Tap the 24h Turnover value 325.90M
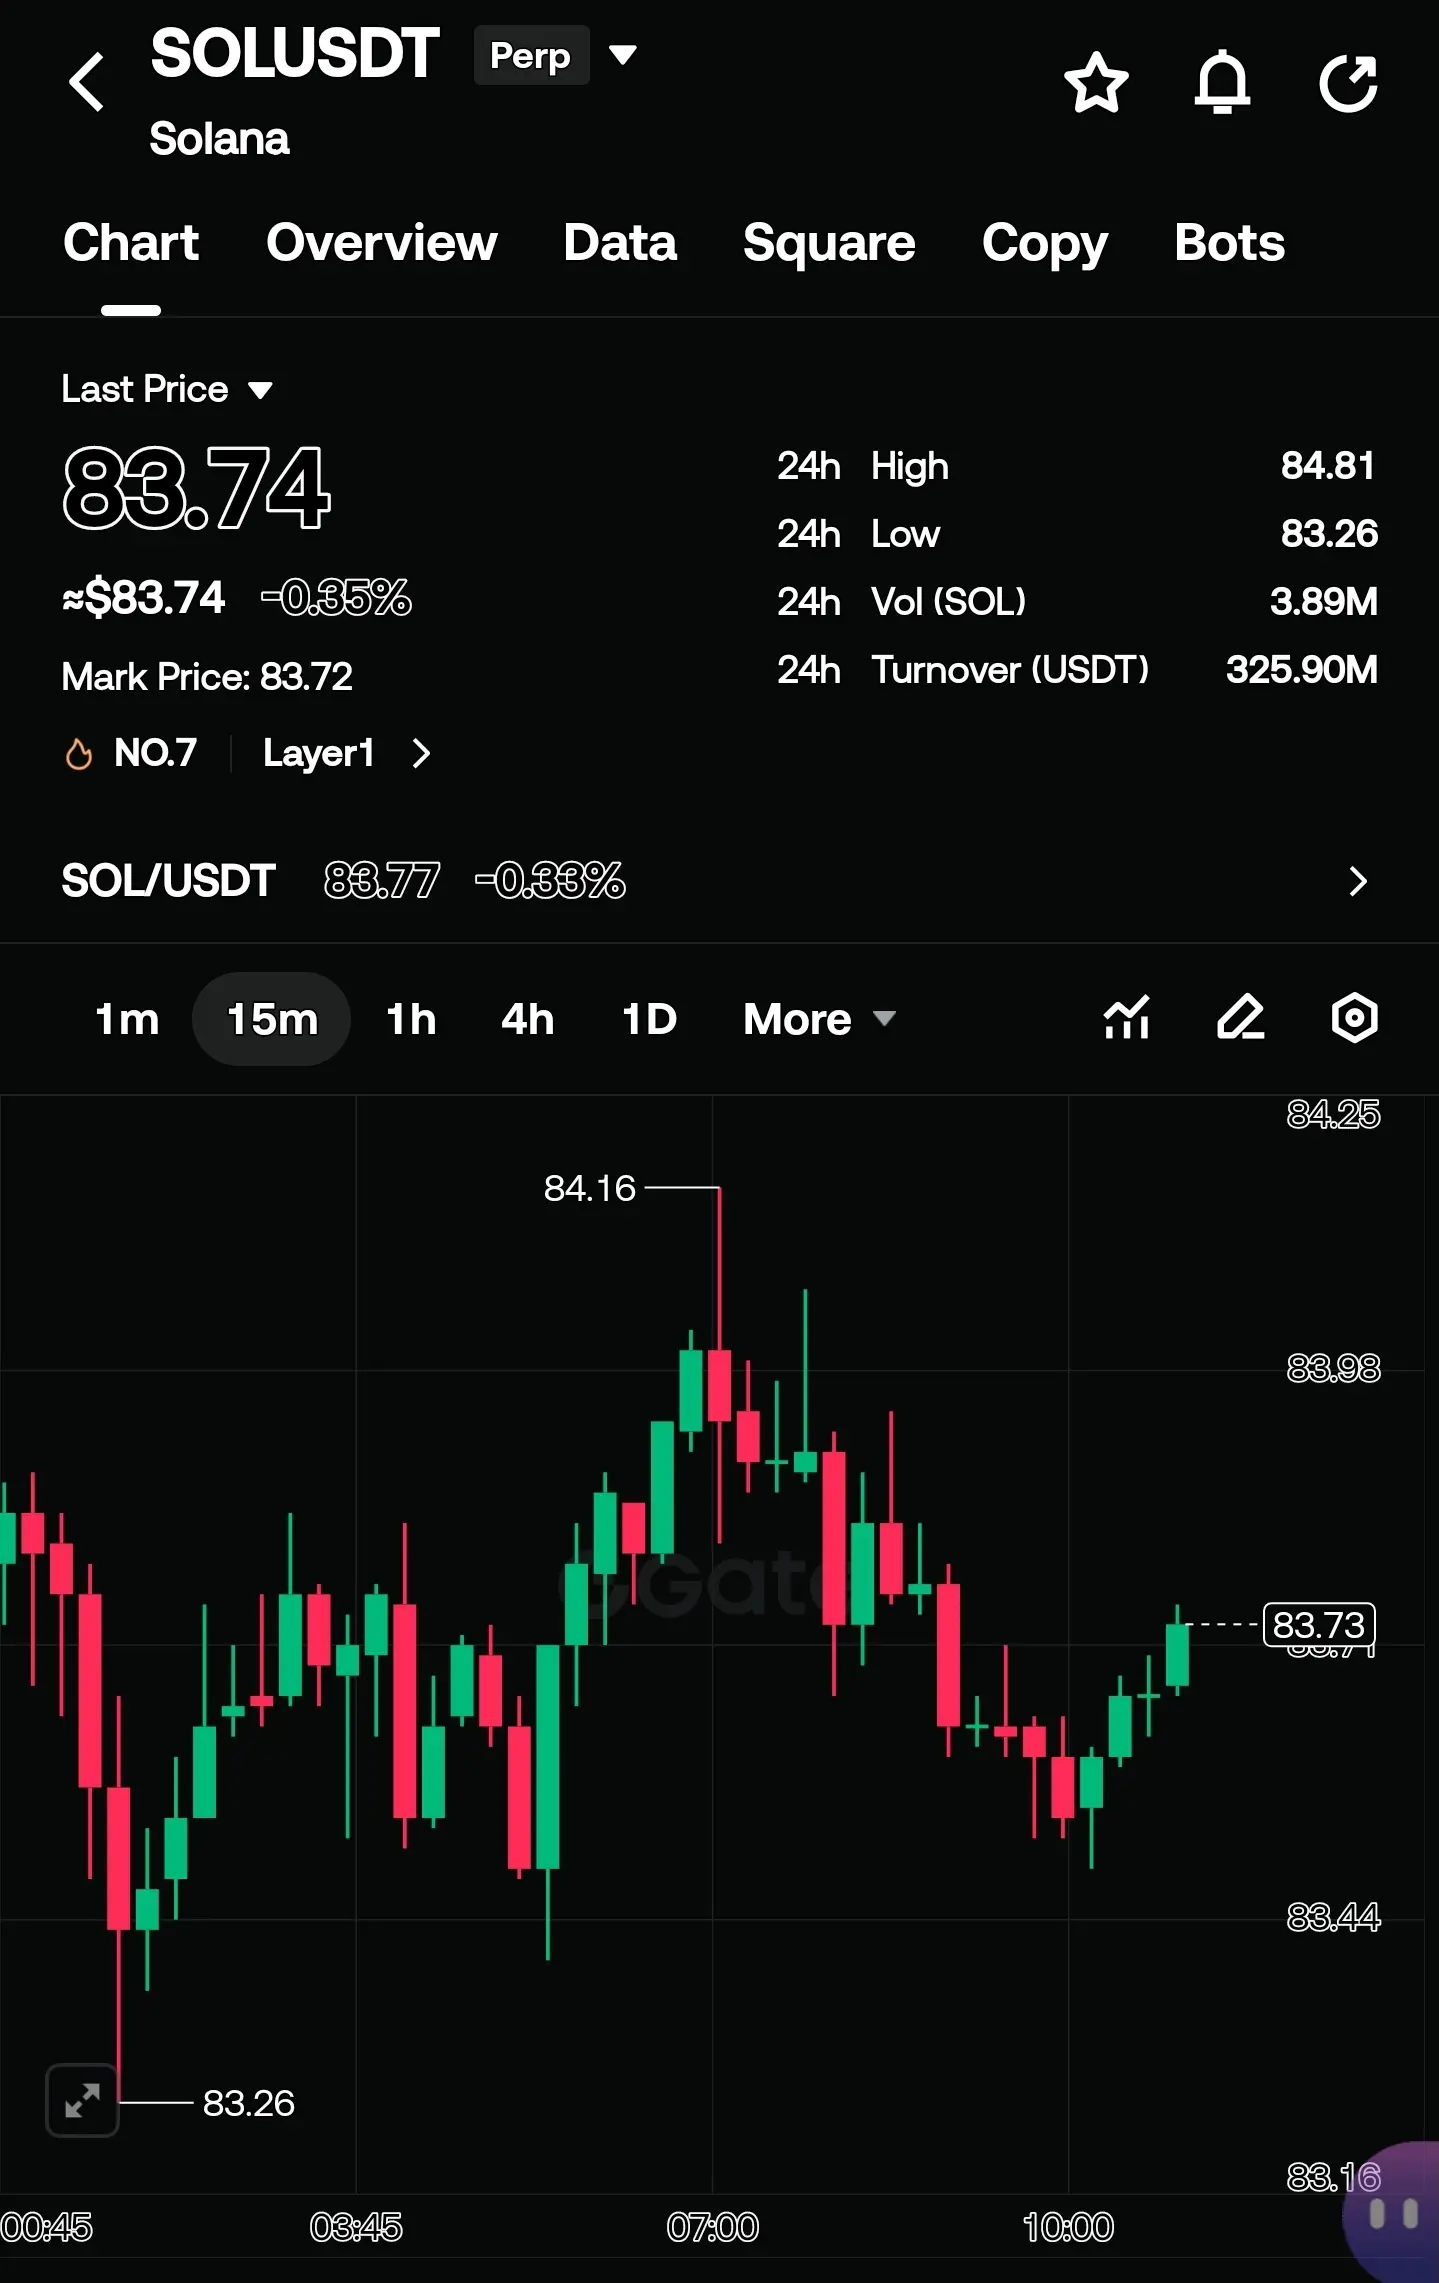Viewport: 1439px width, 2283px height. tap(1302, 670)
